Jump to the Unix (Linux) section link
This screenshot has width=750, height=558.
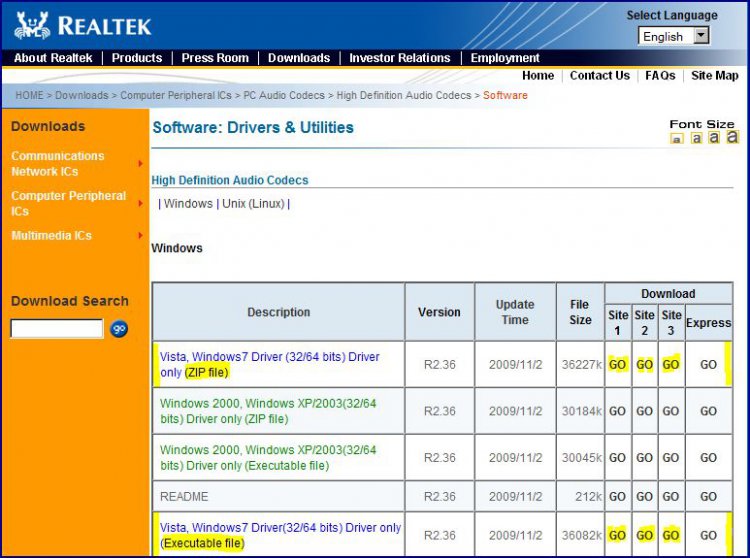(254, 204)
